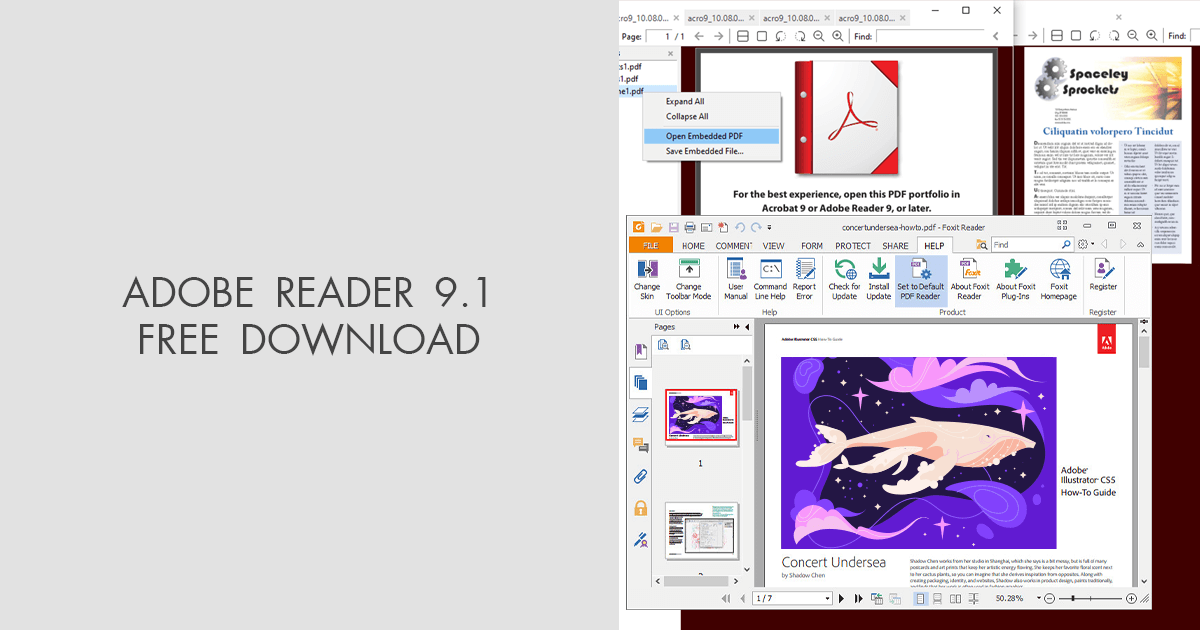Open the Attachments panel
1200x630 pixels.
tap(641, 477)
